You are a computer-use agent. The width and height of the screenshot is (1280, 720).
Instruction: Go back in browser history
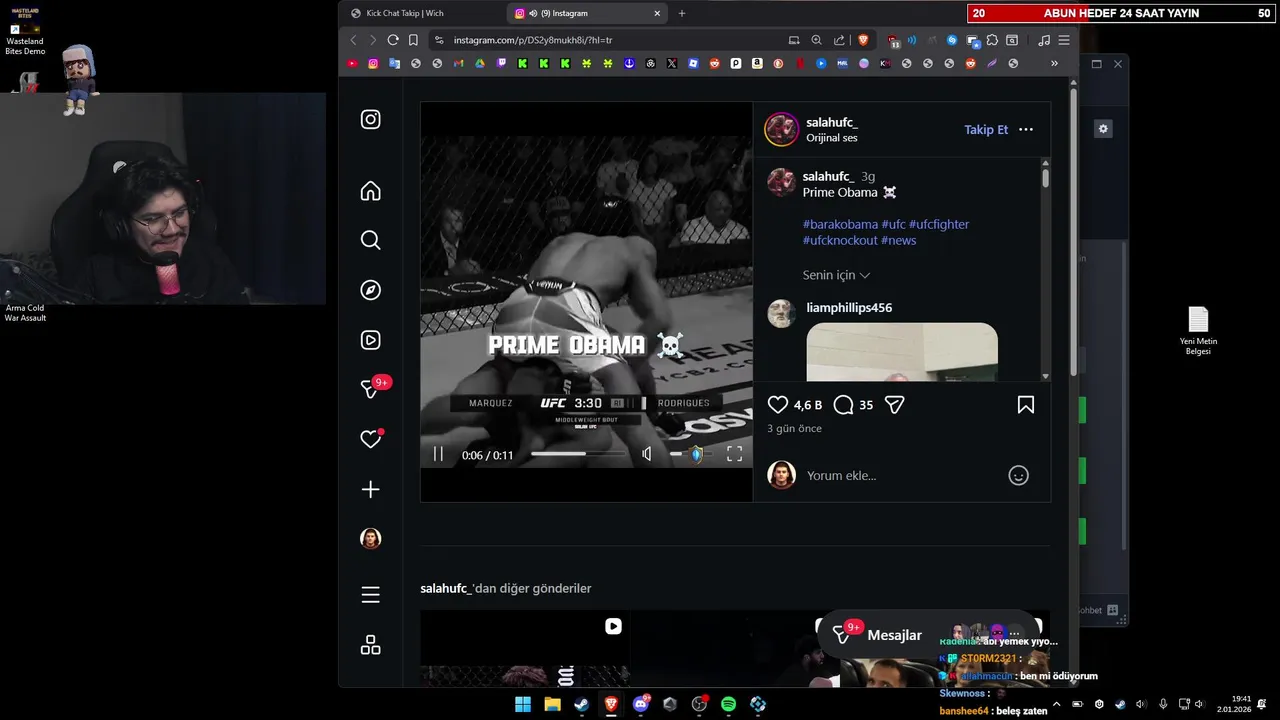point(353,40)
